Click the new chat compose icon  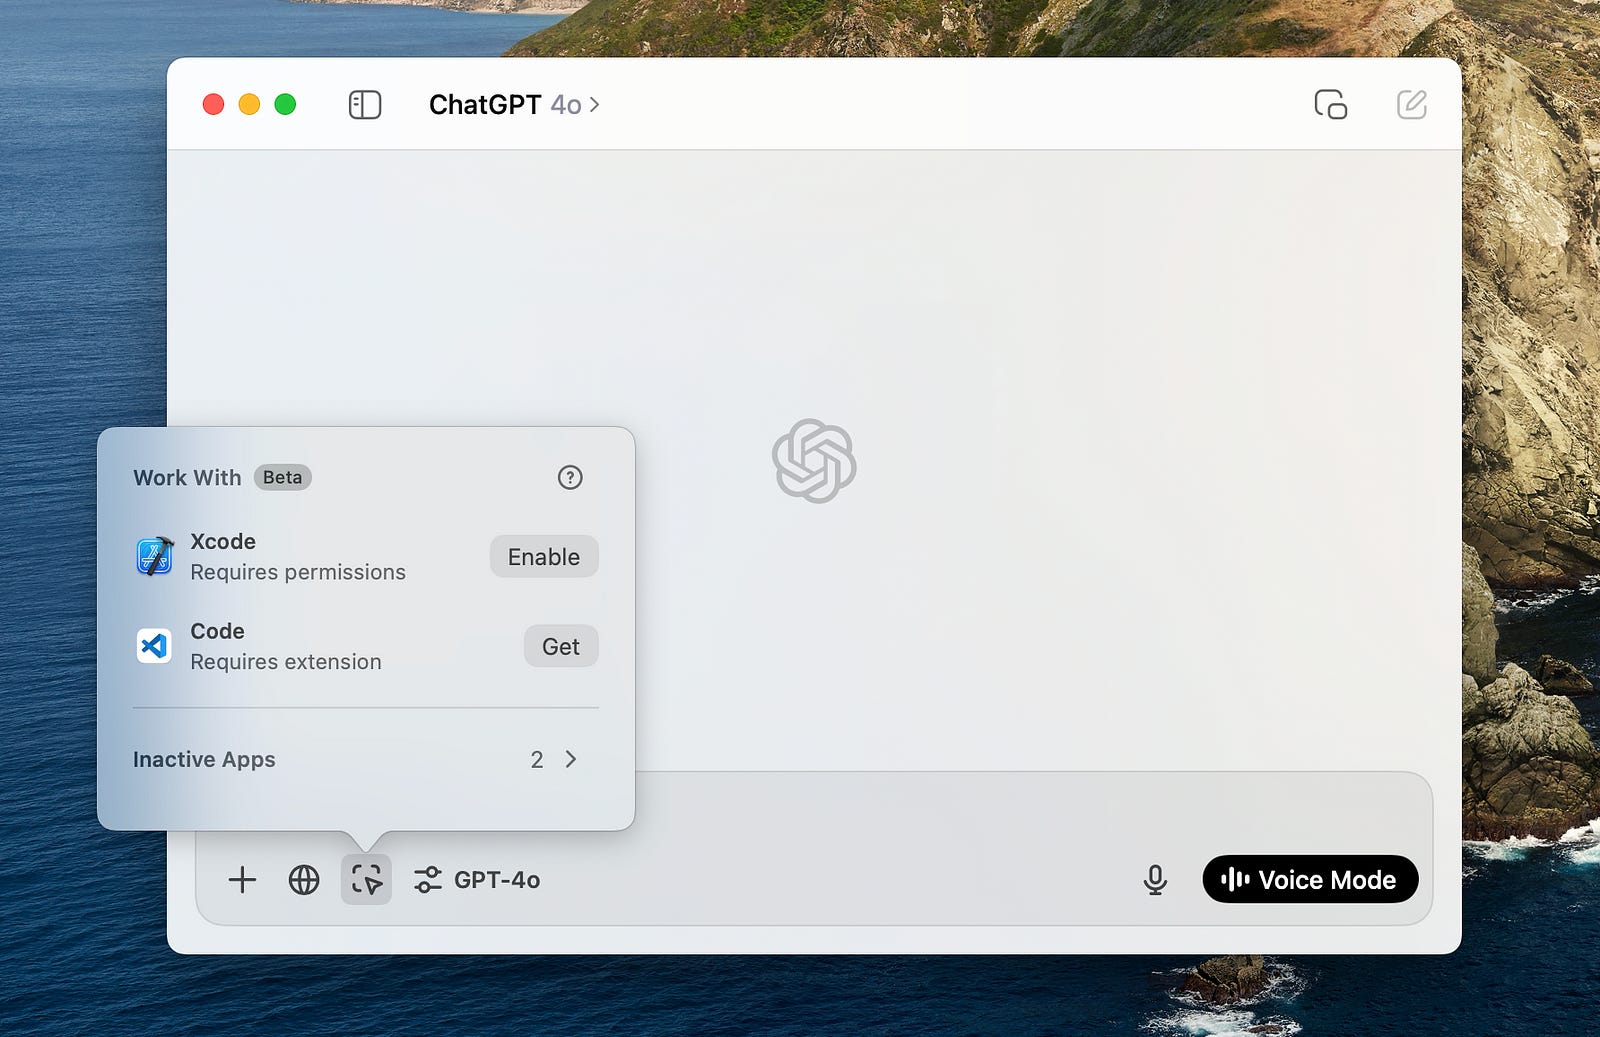point(1412,103)
